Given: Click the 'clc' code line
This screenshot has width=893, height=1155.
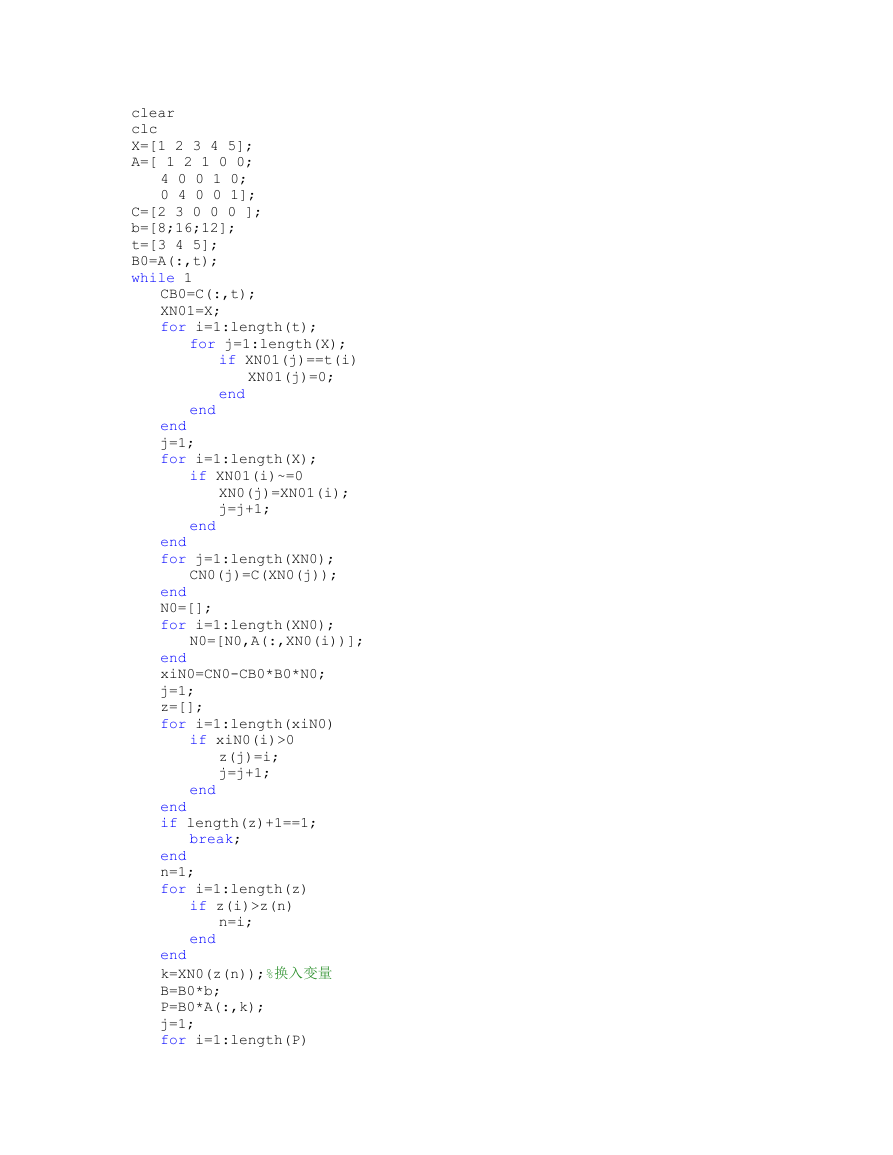Looking at the screenshot, I should (x=144, y=129).
